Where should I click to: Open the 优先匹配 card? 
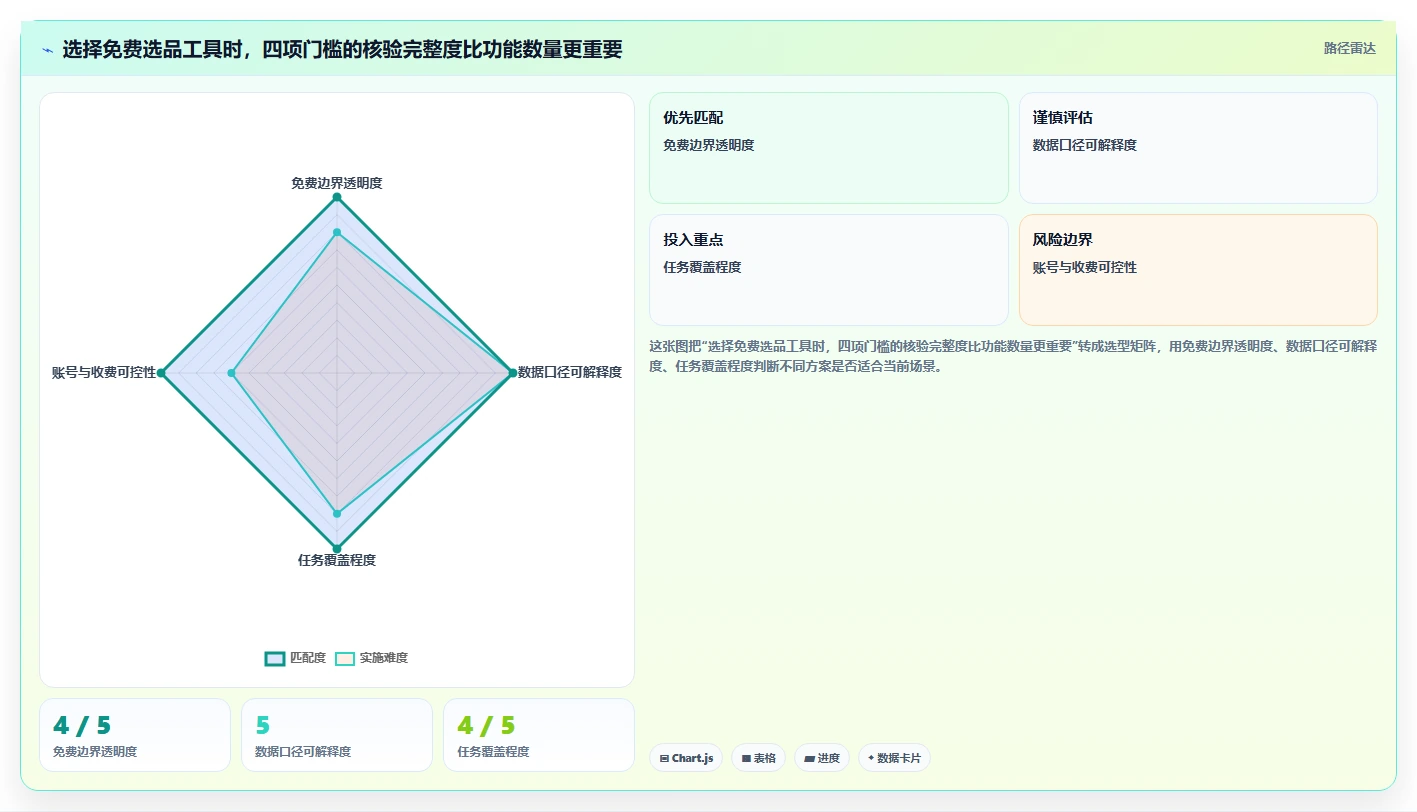point(829,148)
